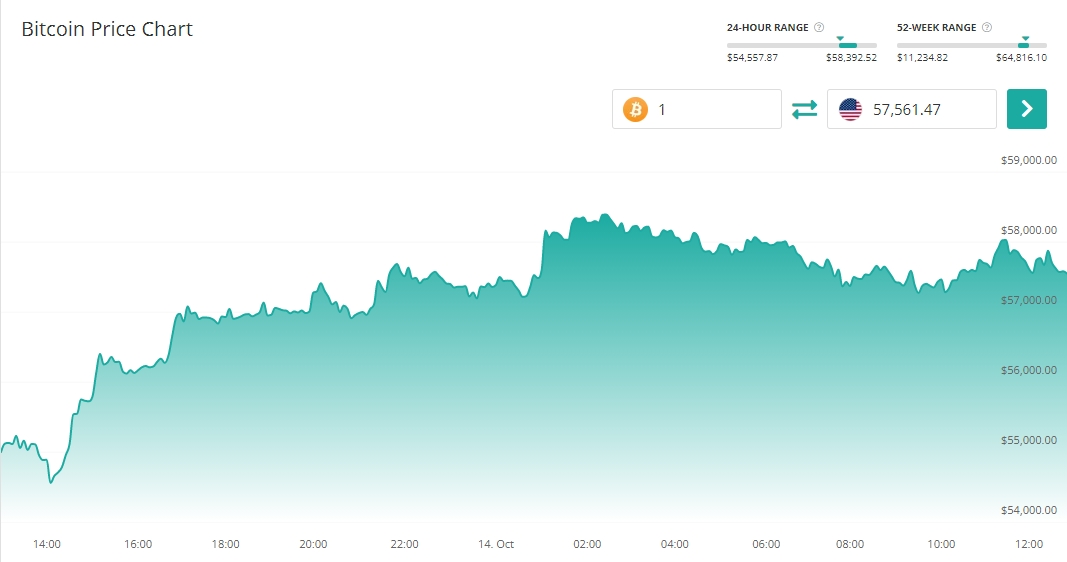This screenshot has width=1067, height=562.
Task: Click the 02:00 time axis label
Action: [587, 544]
